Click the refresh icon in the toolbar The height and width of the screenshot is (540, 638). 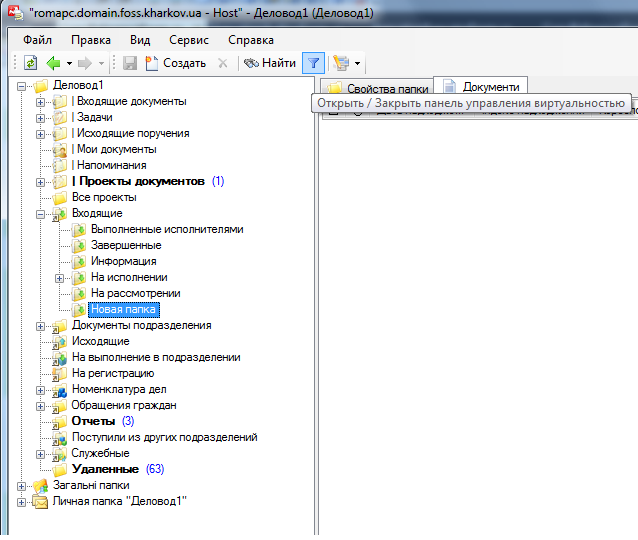coord(31,63)
